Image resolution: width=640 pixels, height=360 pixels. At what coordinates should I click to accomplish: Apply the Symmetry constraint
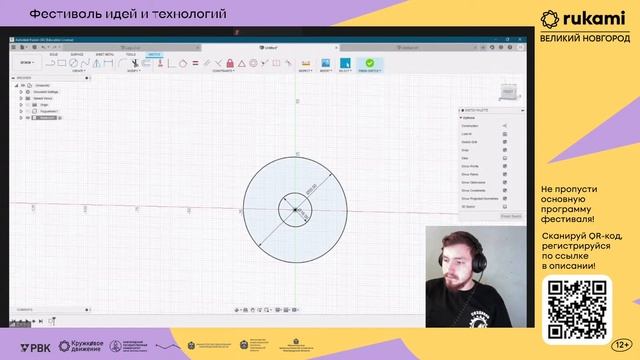276,63
